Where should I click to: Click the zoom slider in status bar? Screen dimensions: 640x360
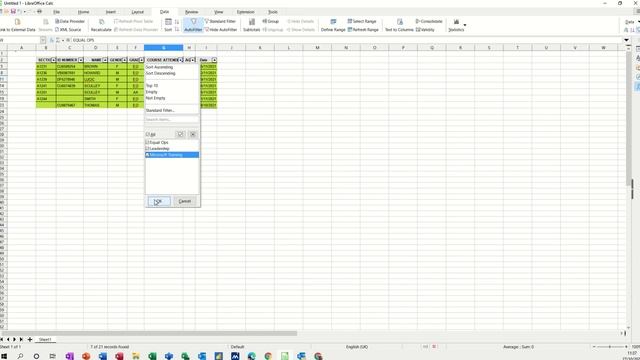point(610,347)
